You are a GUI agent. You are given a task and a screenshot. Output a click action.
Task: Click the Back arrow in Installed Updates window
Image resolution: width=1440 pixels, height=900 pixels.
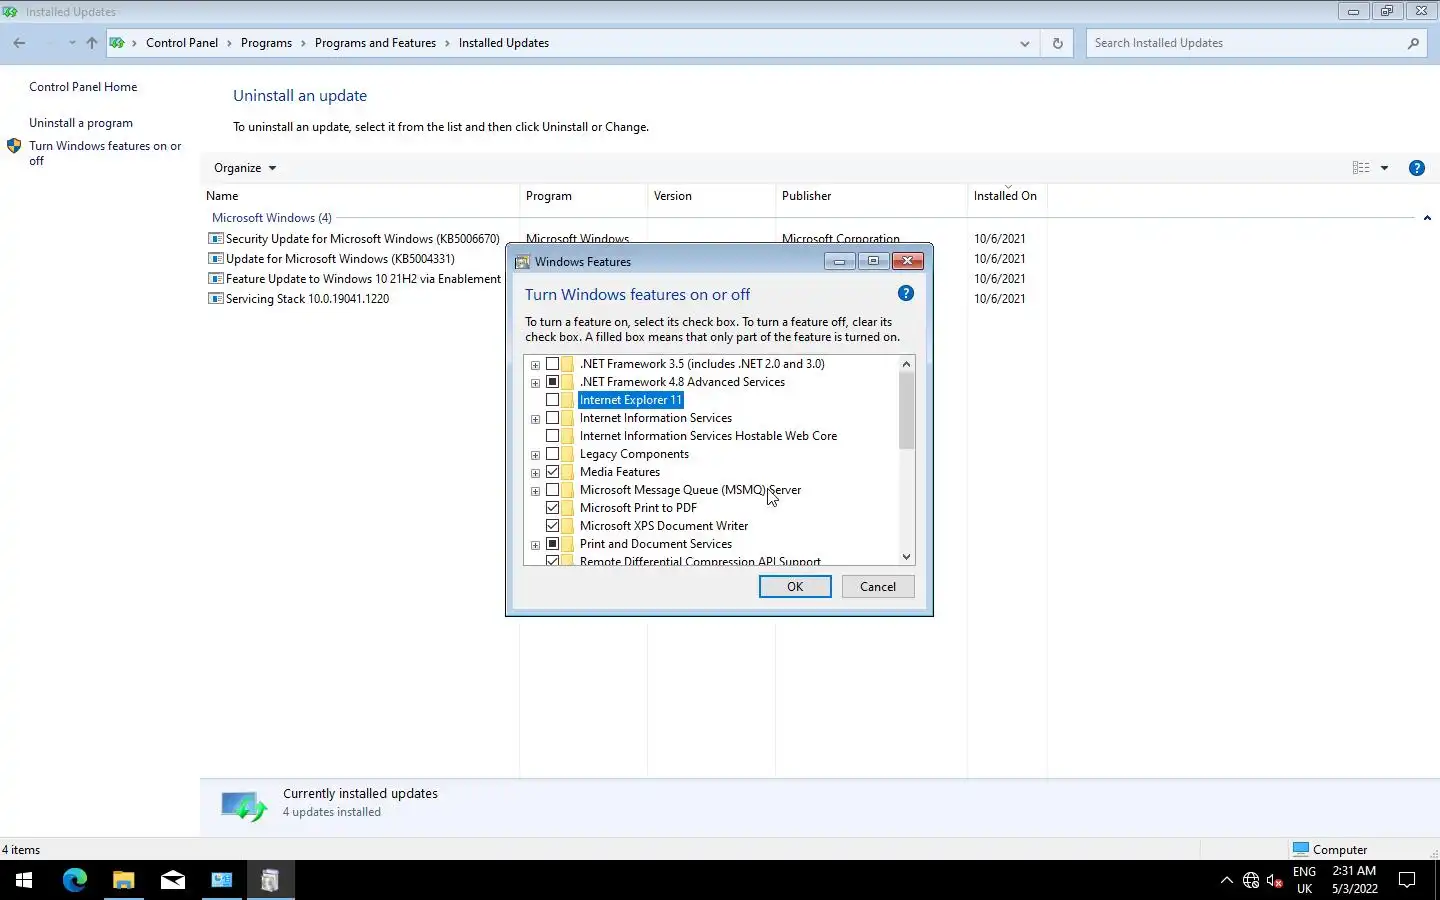pos(19,43)
